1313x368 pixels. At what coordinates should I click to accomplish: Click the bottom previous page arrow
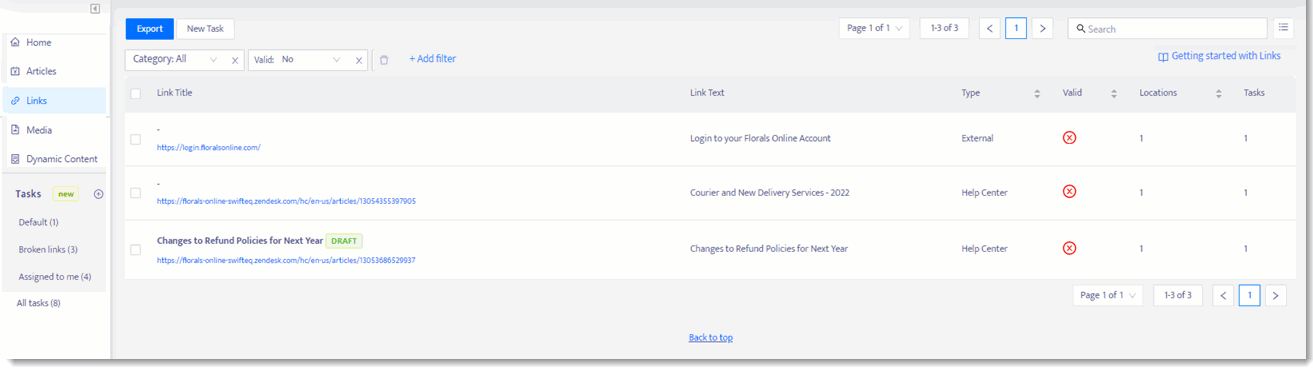tap(1223, 295)
